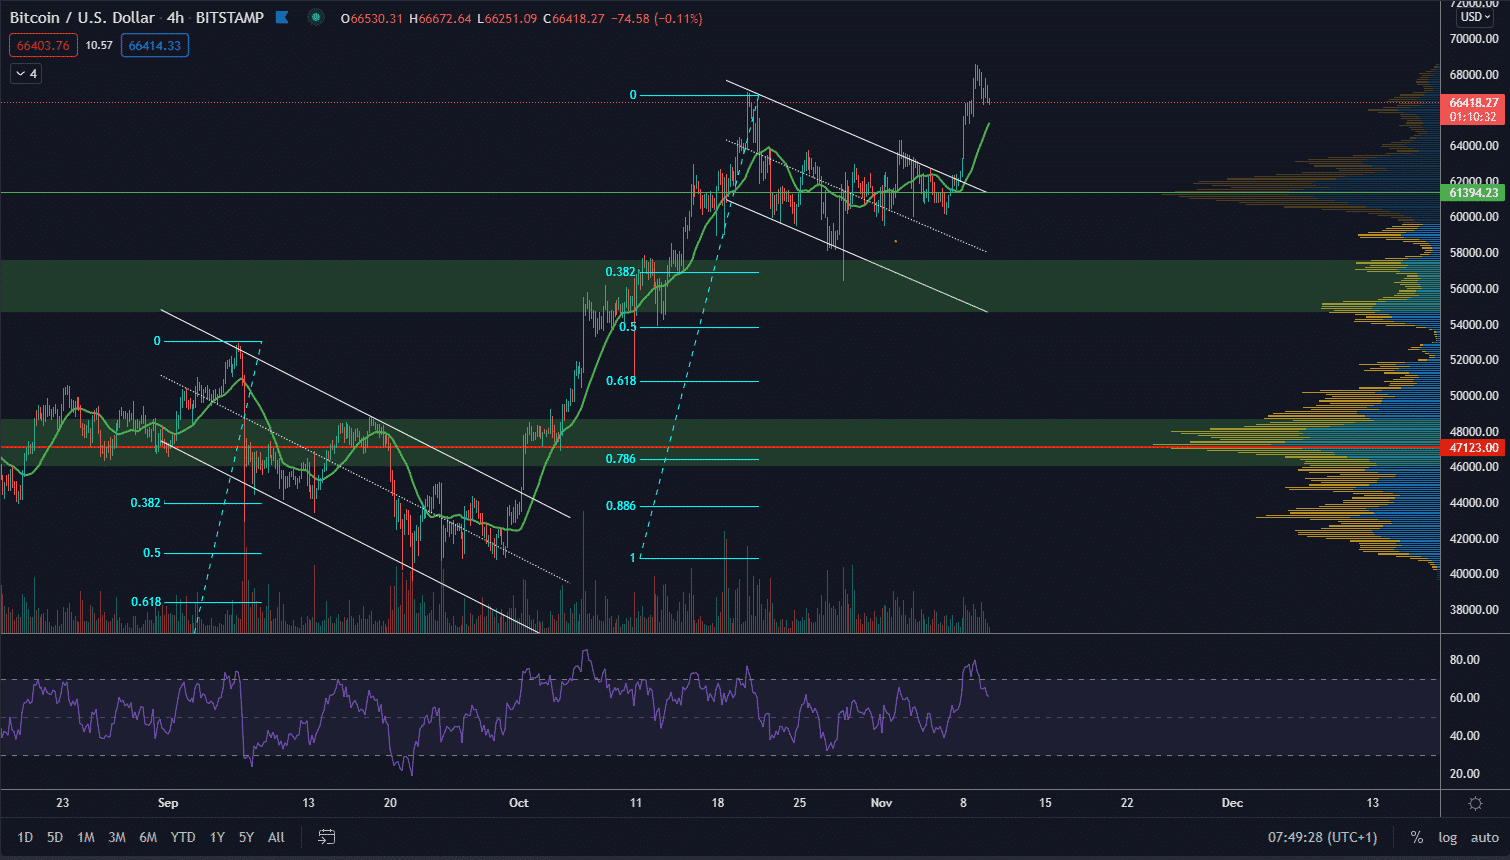This screenshot has width=1510, height=860.
Task: Switch to the 6M time range
Action: click(148, 837)
